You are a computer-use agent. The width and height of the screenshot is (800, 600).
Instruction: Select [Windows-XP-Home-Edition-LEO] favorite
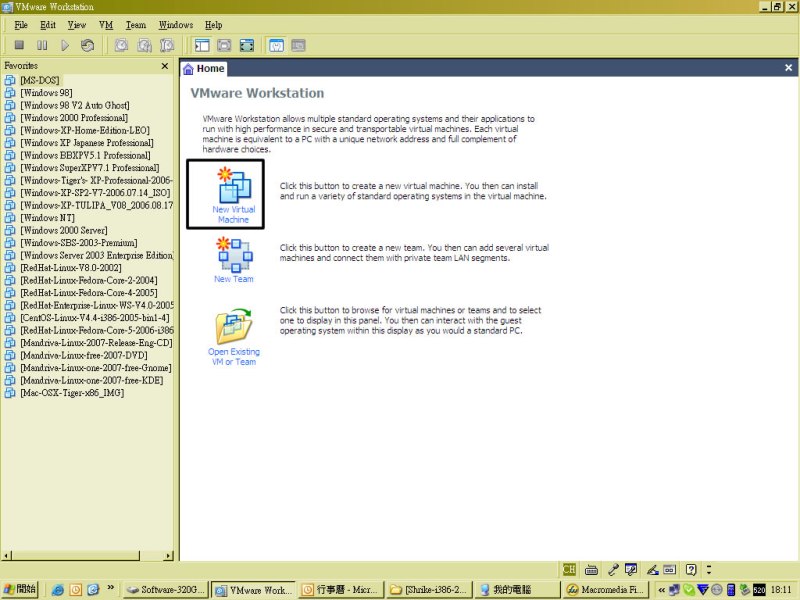click(85, 130)
